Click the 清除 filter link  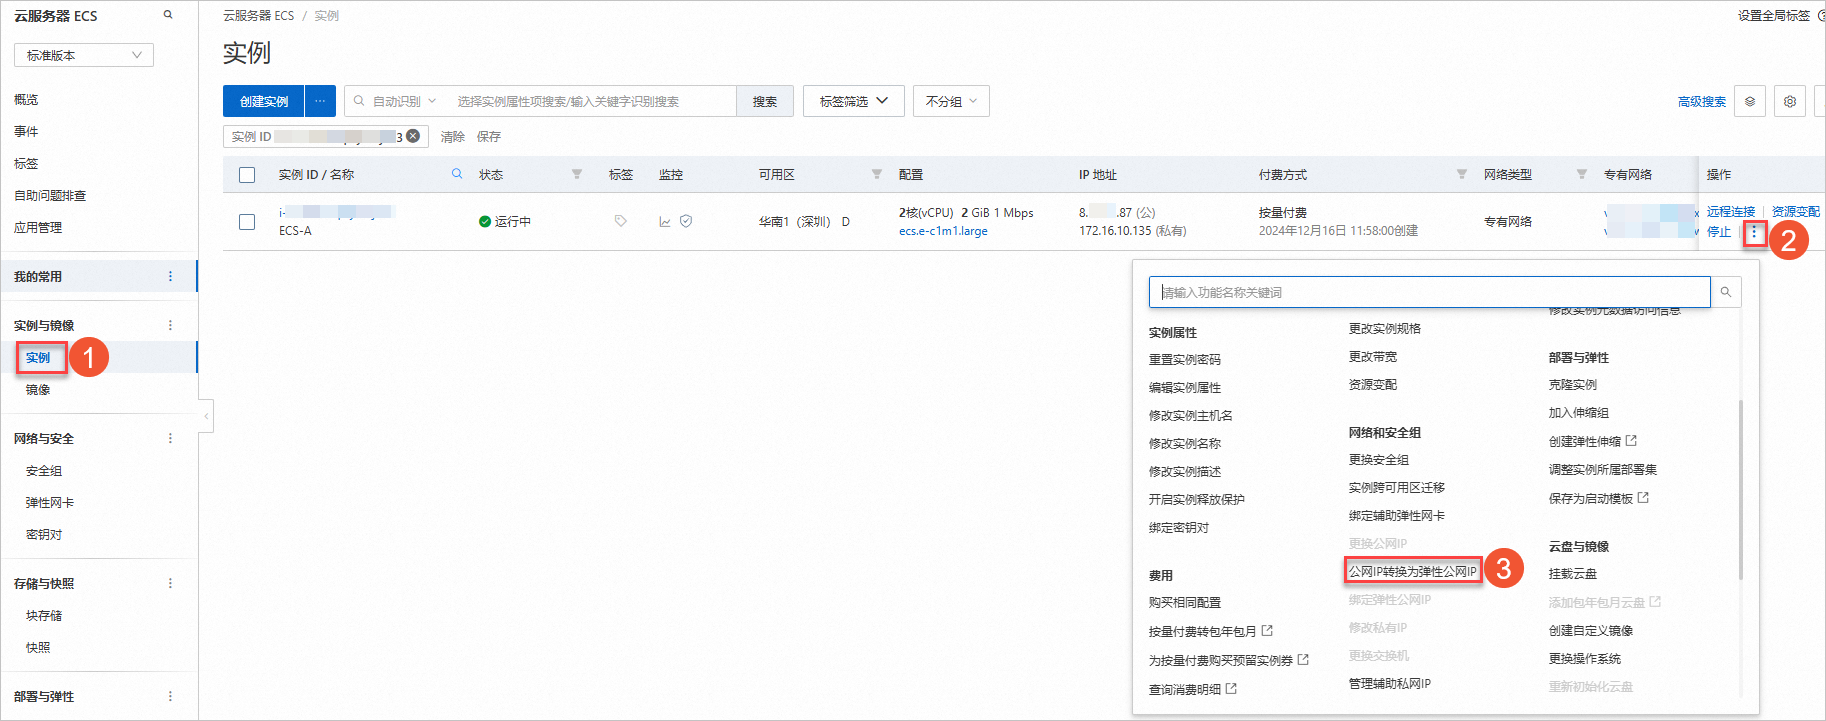click(x=453, y=136)
